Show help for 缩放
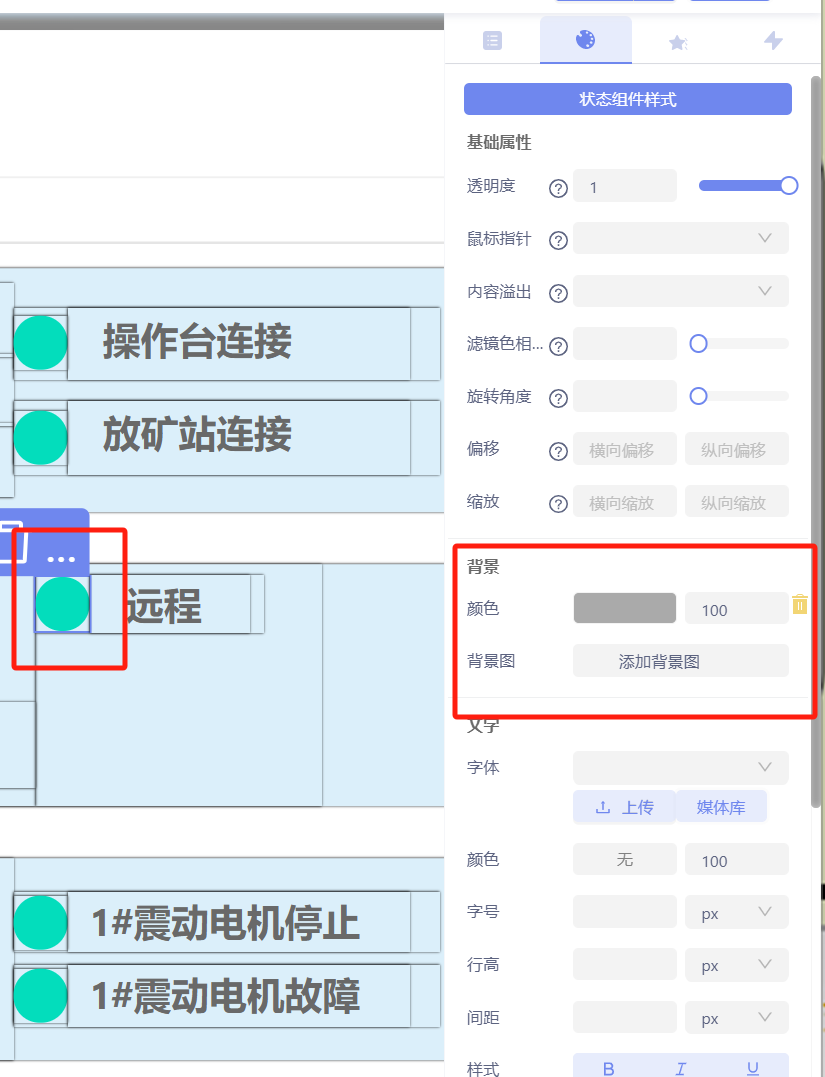Screen dimensions: 825x1077 (x=558, y=504)
